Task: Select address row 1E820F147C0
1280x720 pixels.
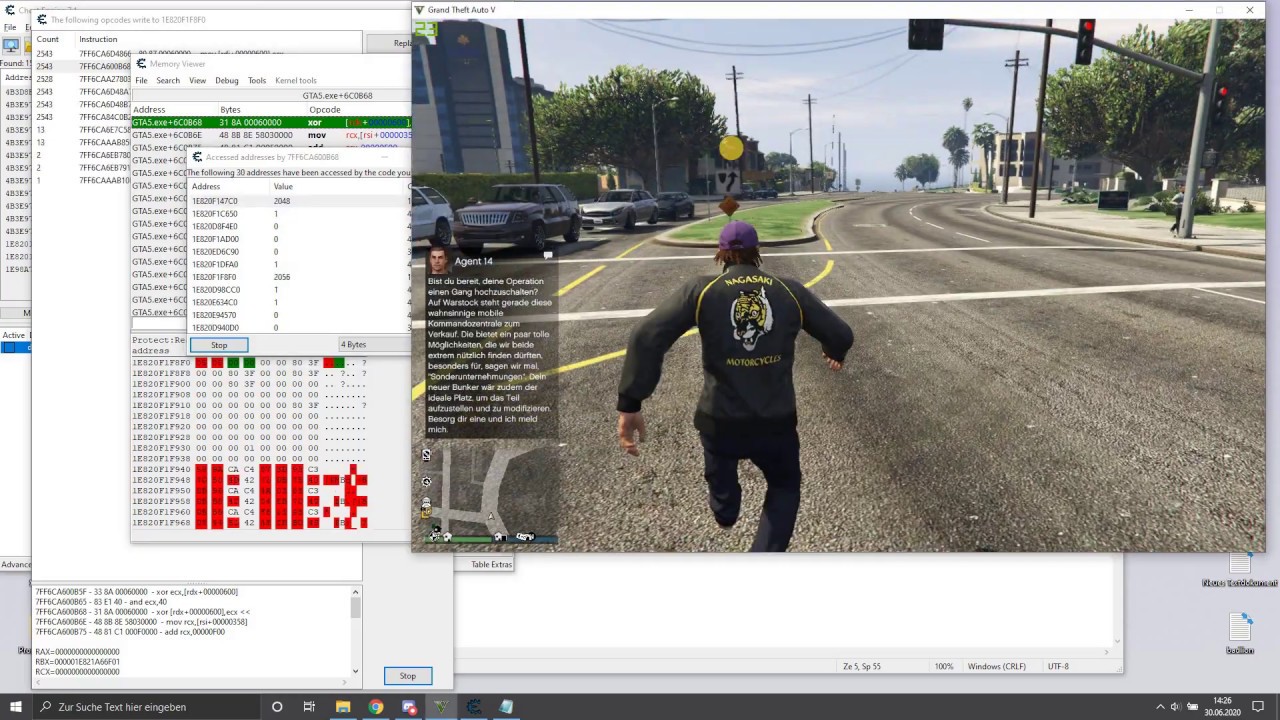Action: (x=299, y=201)
